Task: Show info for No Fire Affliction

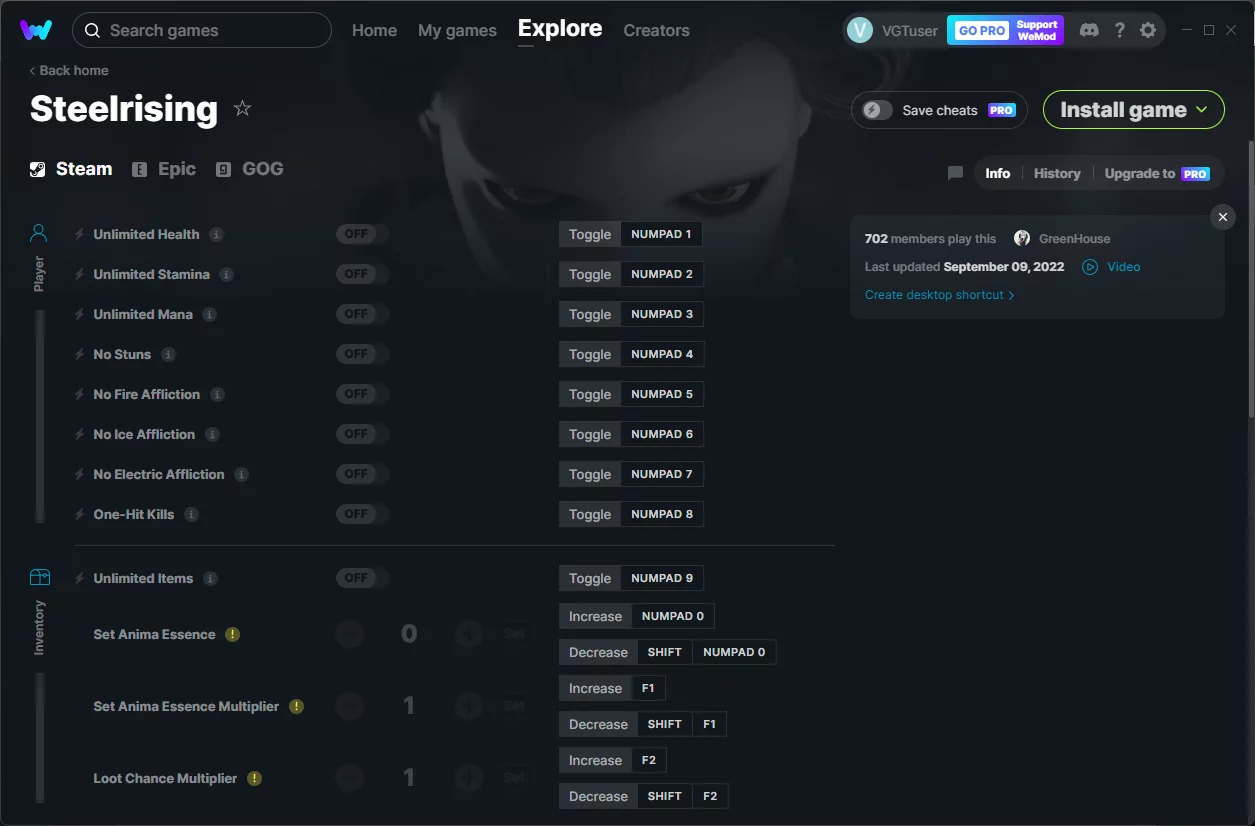Action: pyautogui.click(x=217, y=394)
